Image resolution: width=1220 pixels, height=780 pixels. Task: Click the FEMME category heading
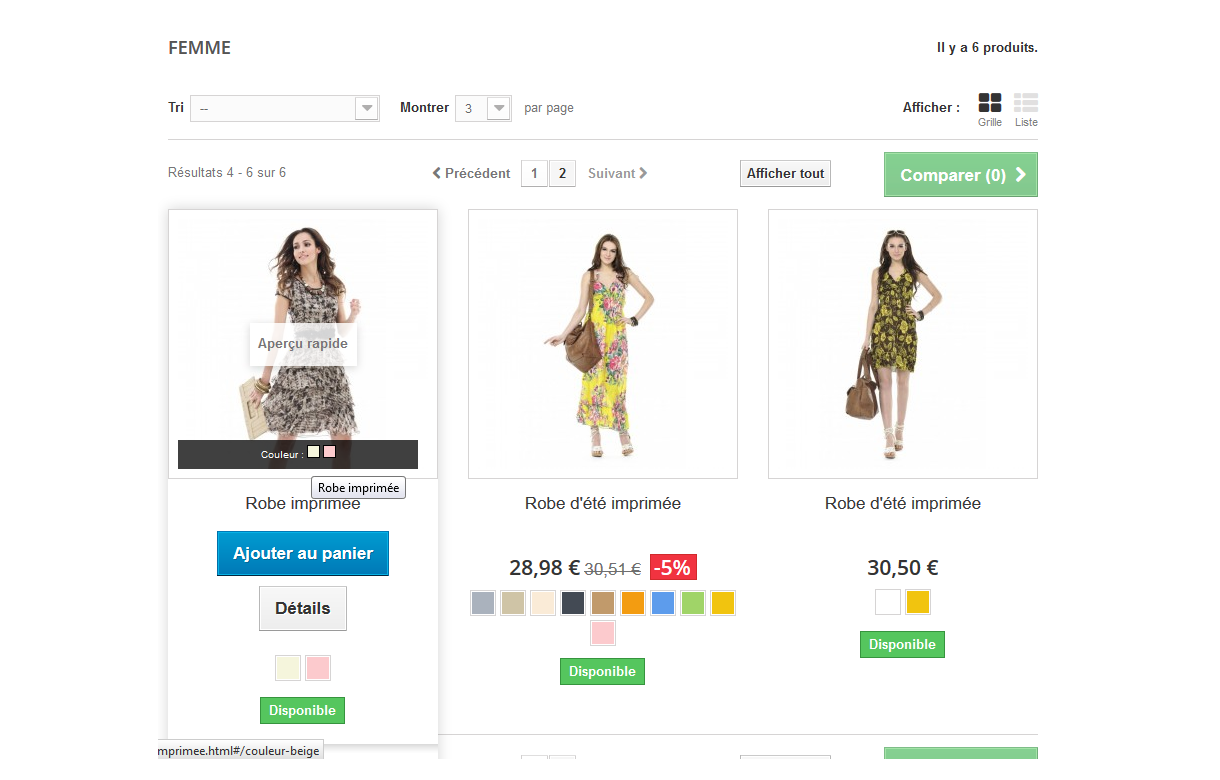[x=200, y=48]
